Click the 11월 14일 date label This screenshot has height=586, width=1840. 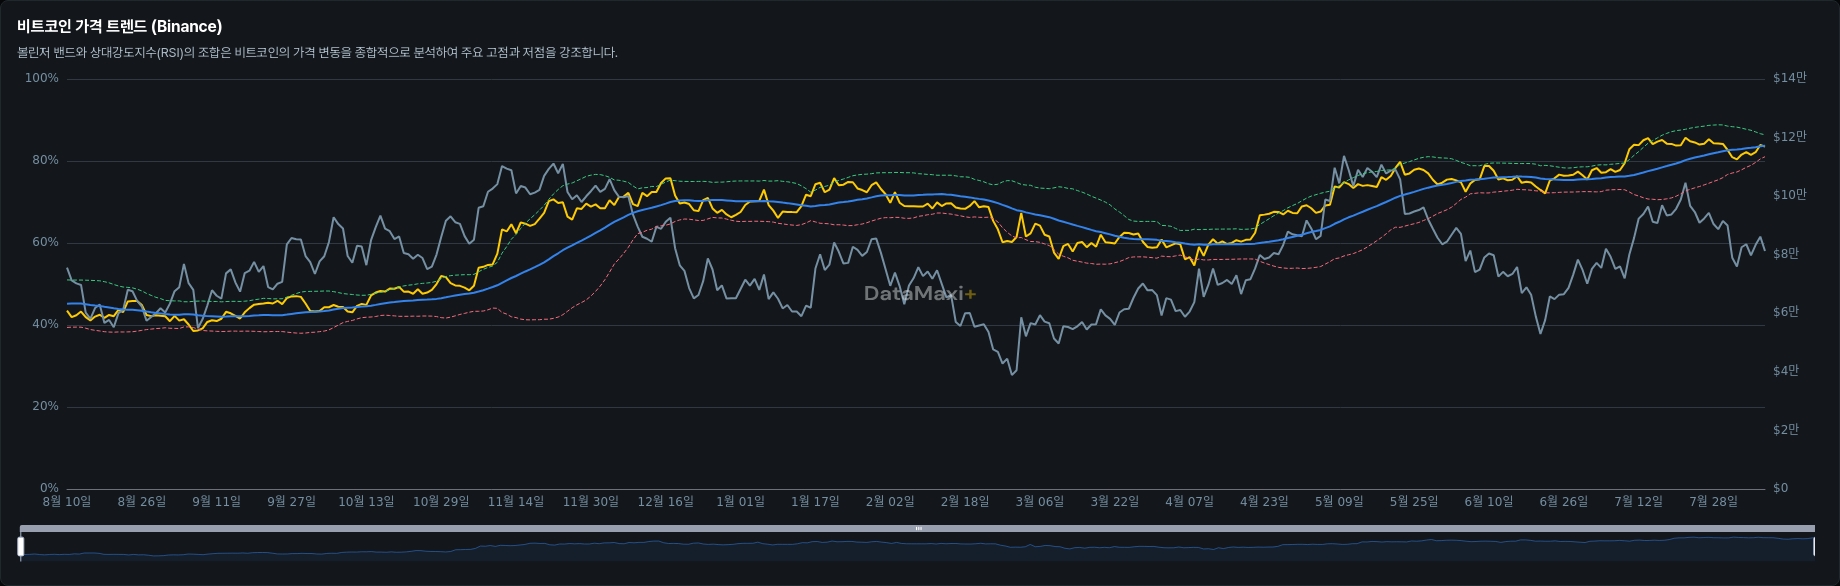516,501
